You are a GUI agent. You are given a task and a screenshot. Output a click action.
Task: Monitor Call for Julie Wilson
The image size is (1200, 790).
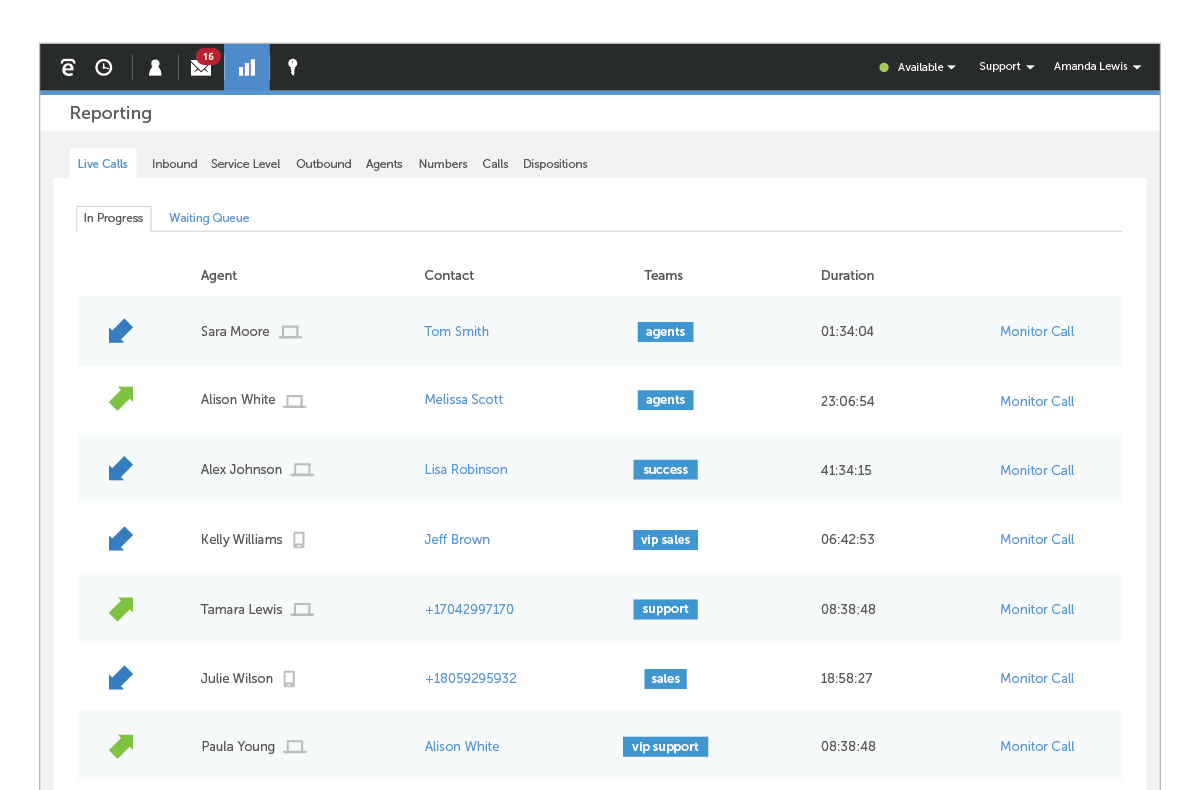(1037, 678)
